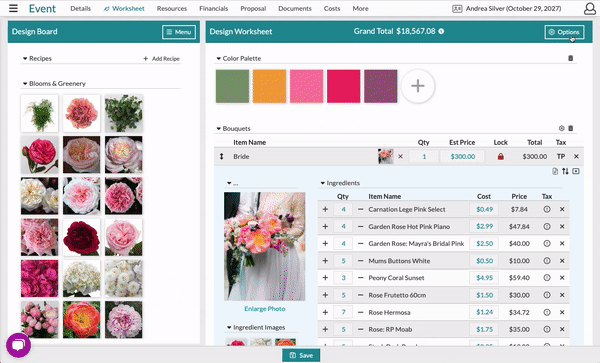Image resolution: width=600 pixels, height=363 pixels.
Task: Delete the Bride line item
Action: (576, 156)
